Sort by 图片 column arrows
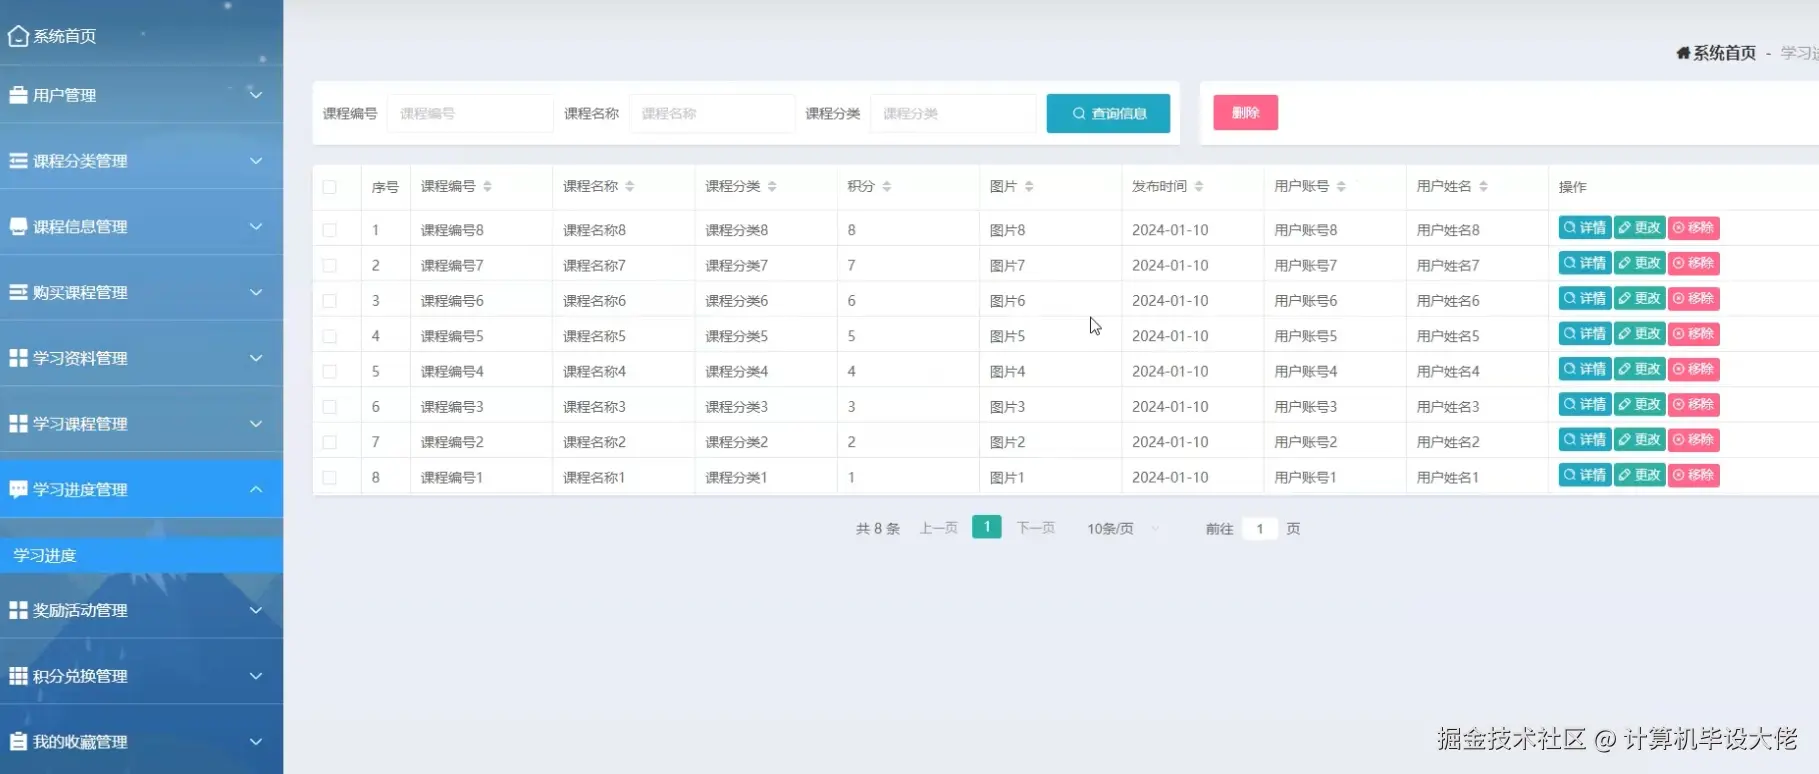This screenshot has width=1819, height=774. (x=1029, y=187)
